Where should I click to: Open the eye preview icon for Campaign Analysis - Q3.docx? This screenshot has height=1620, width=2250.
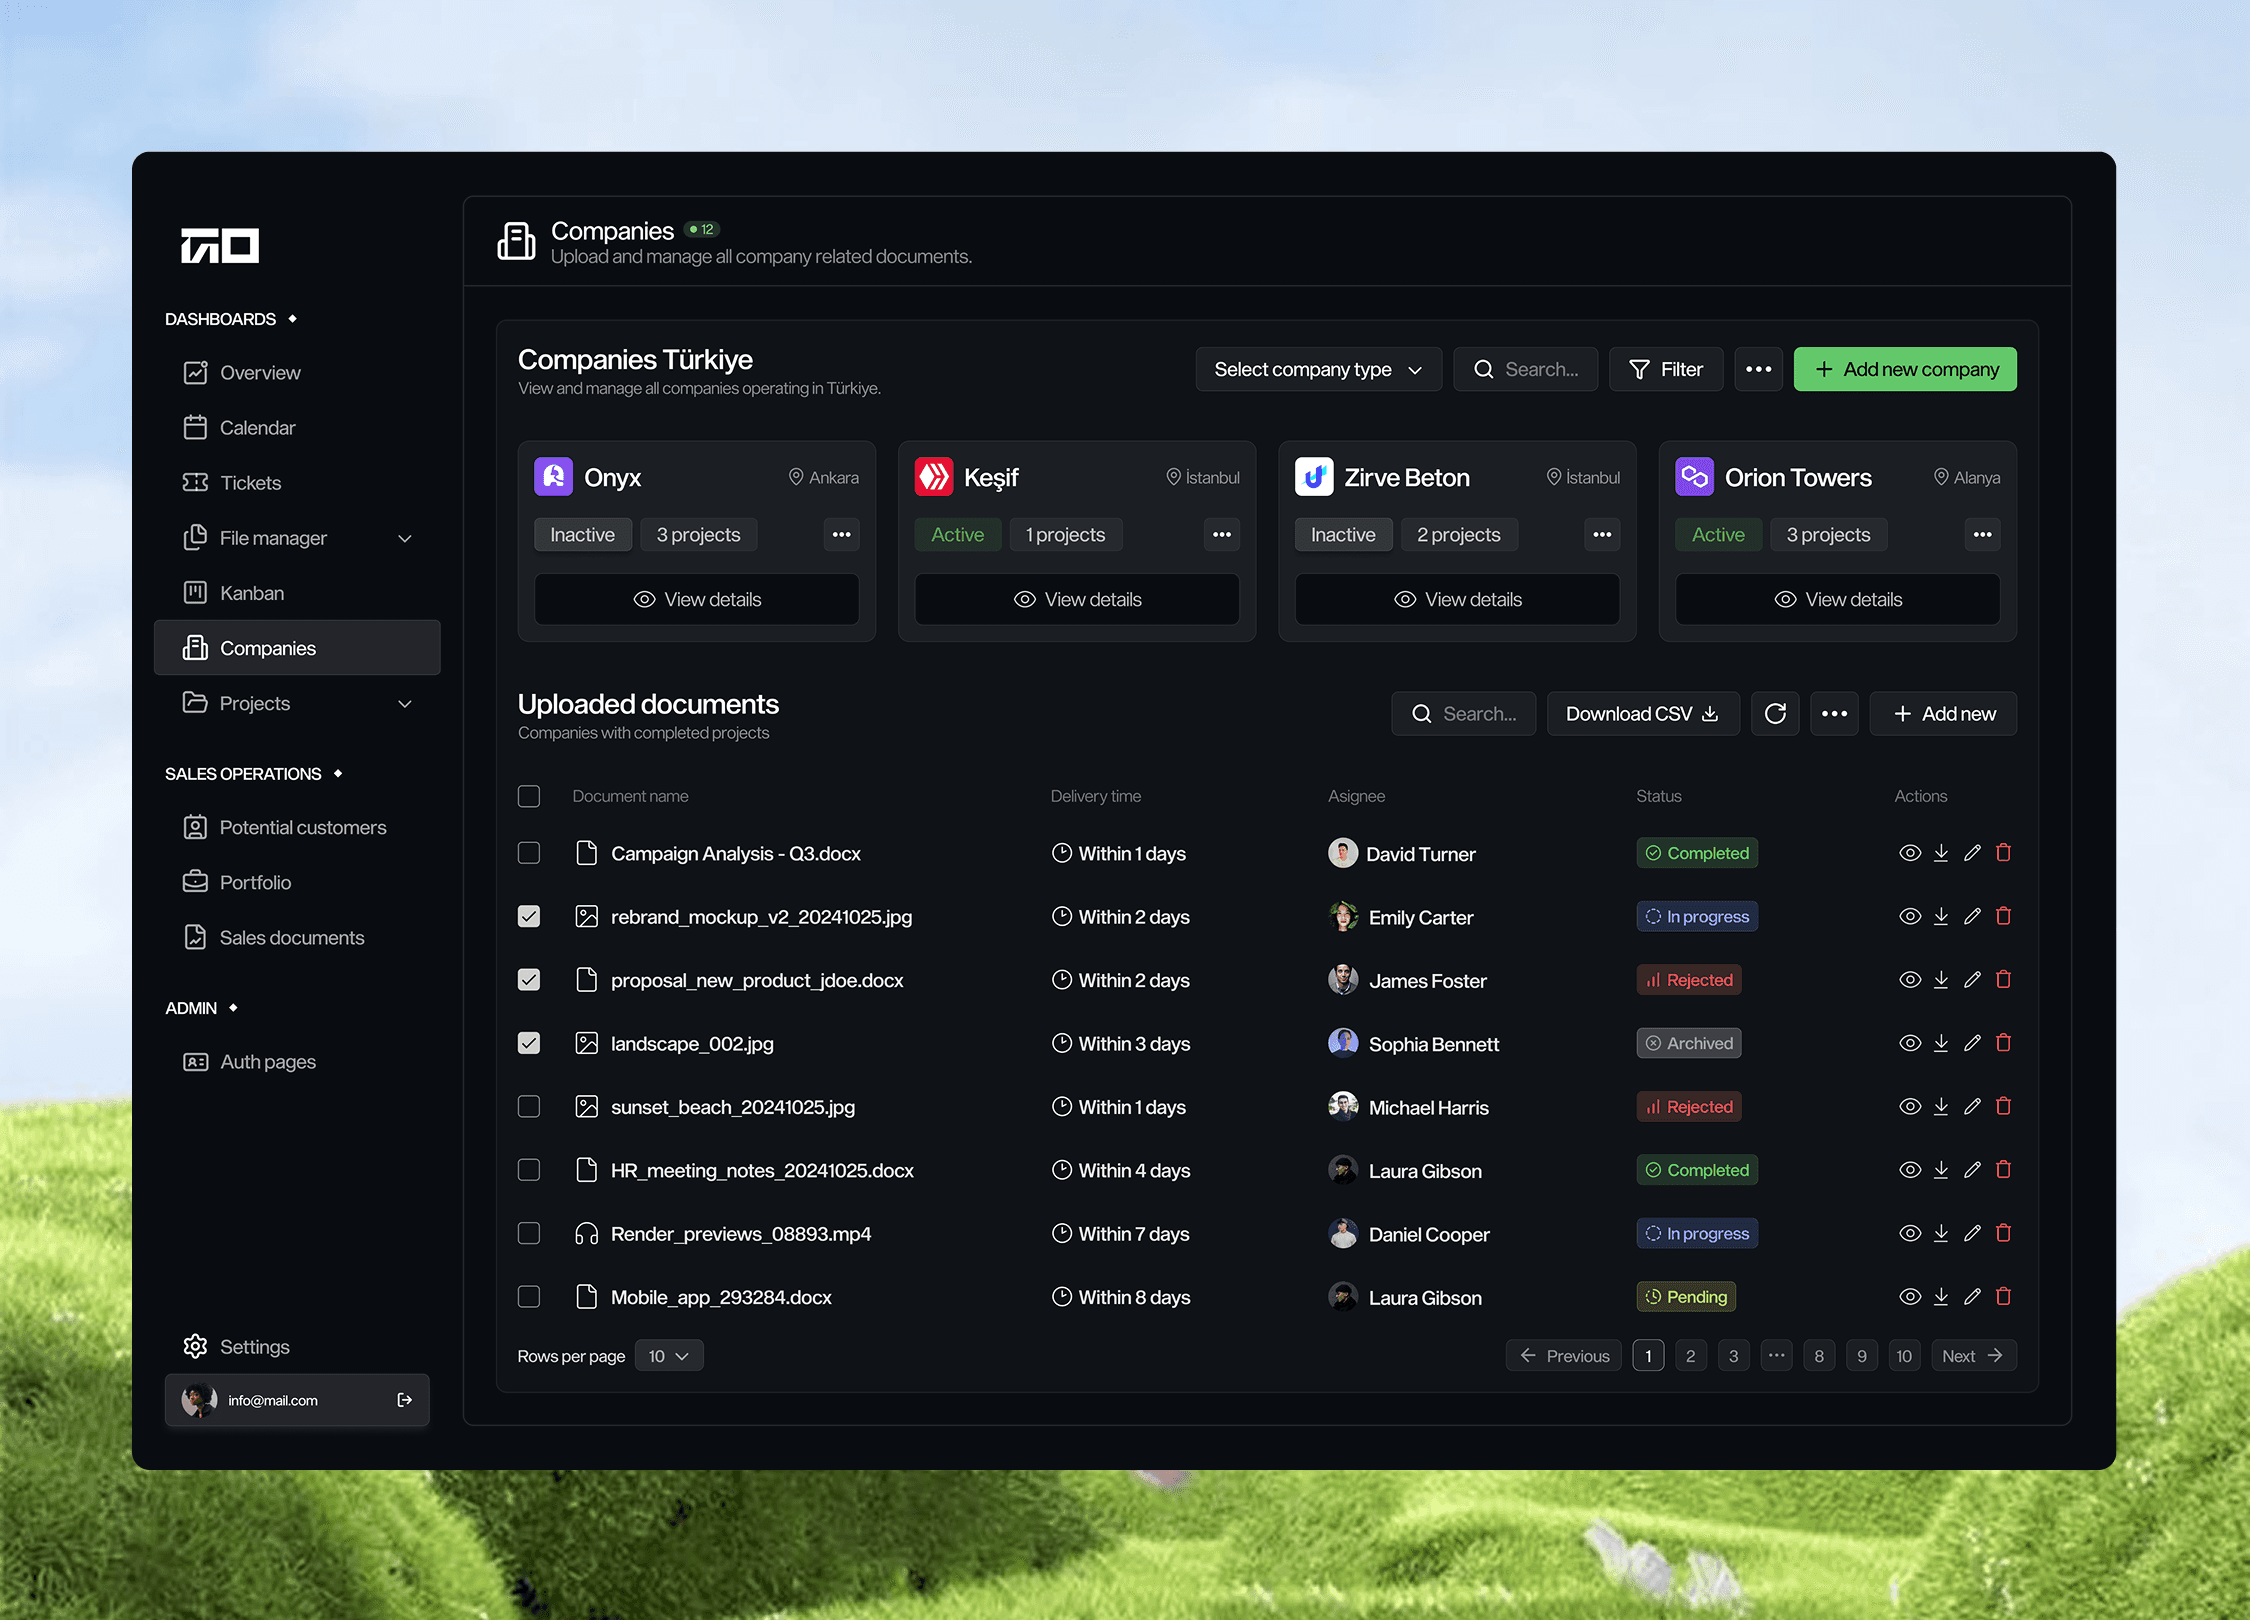pos(1910,853)
